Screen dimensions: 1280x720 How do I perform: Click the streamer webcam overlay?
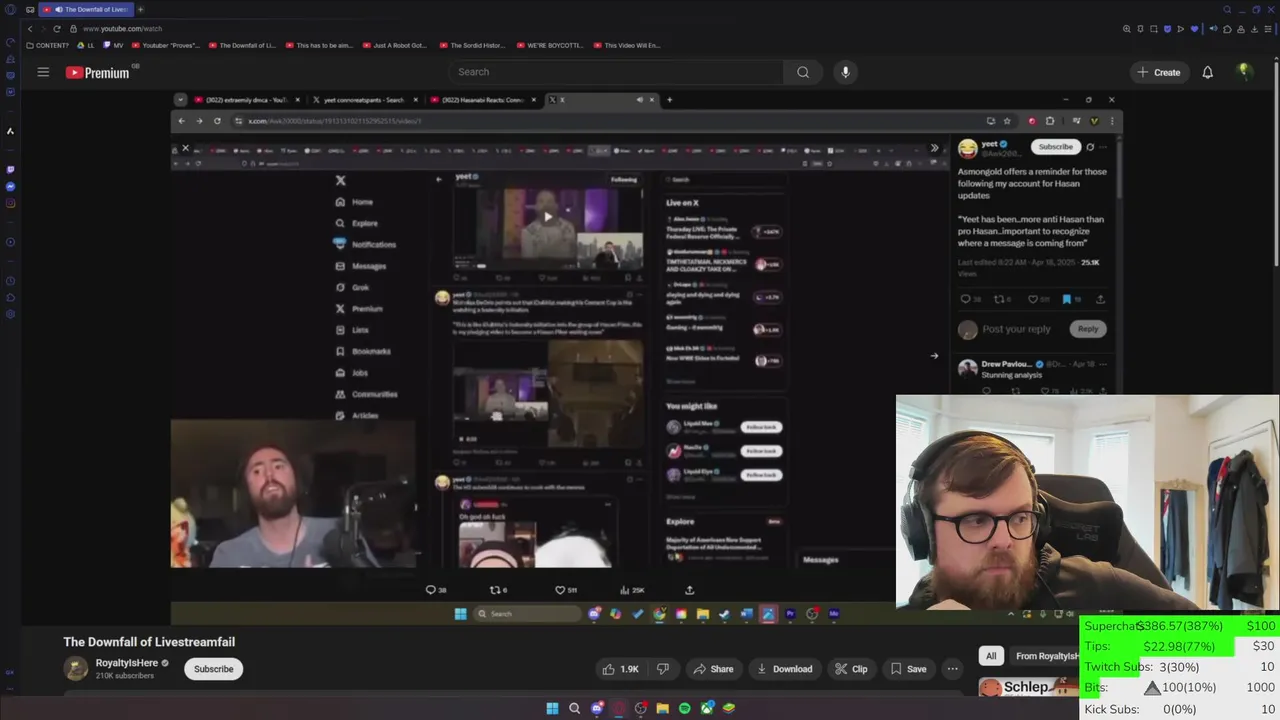point(1088,502)
